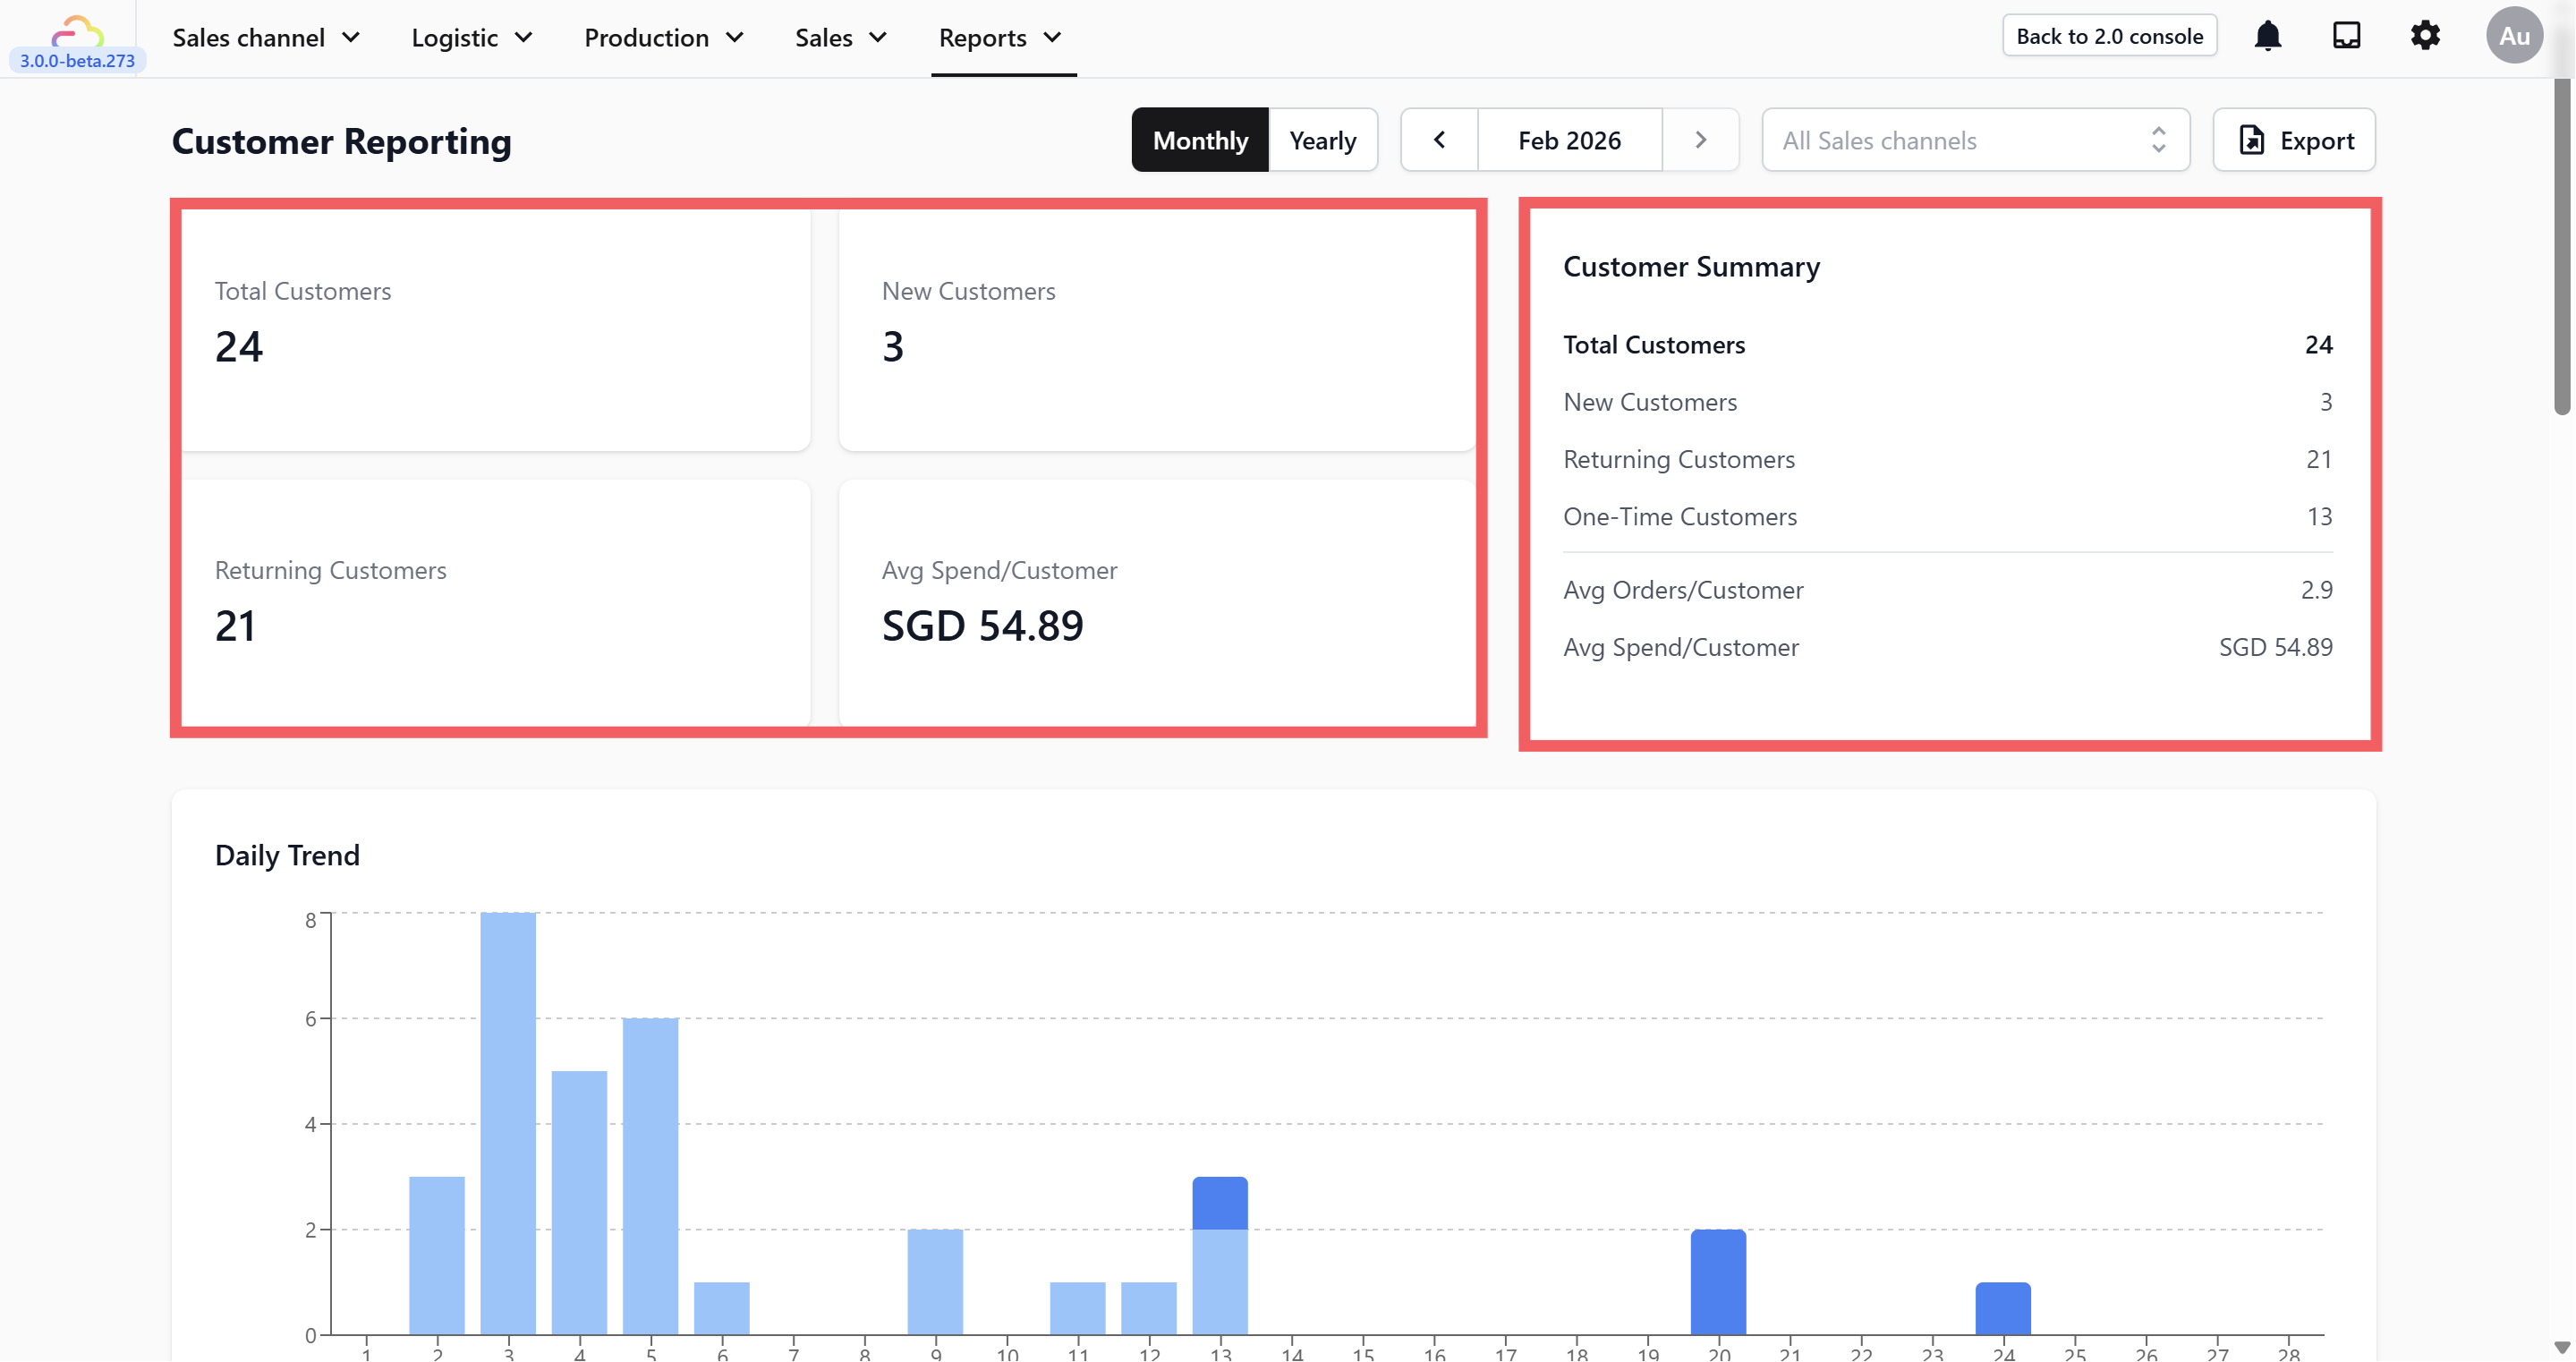Switch to Yearly view toggle
The height and width of the screenshot is (1362, 2576).
coord(1322,140)
